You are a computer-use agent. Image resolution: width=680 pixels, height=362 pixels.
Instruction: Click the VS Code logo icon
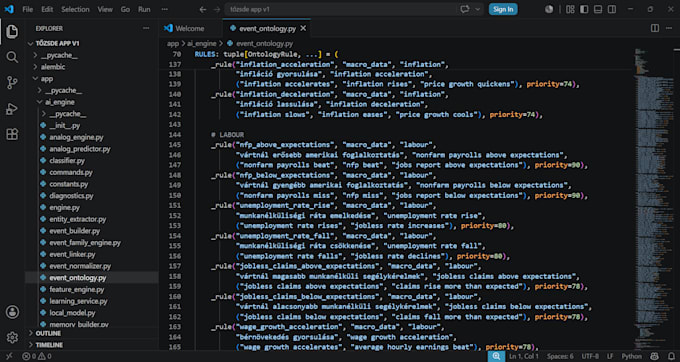[x=9, y=9]
